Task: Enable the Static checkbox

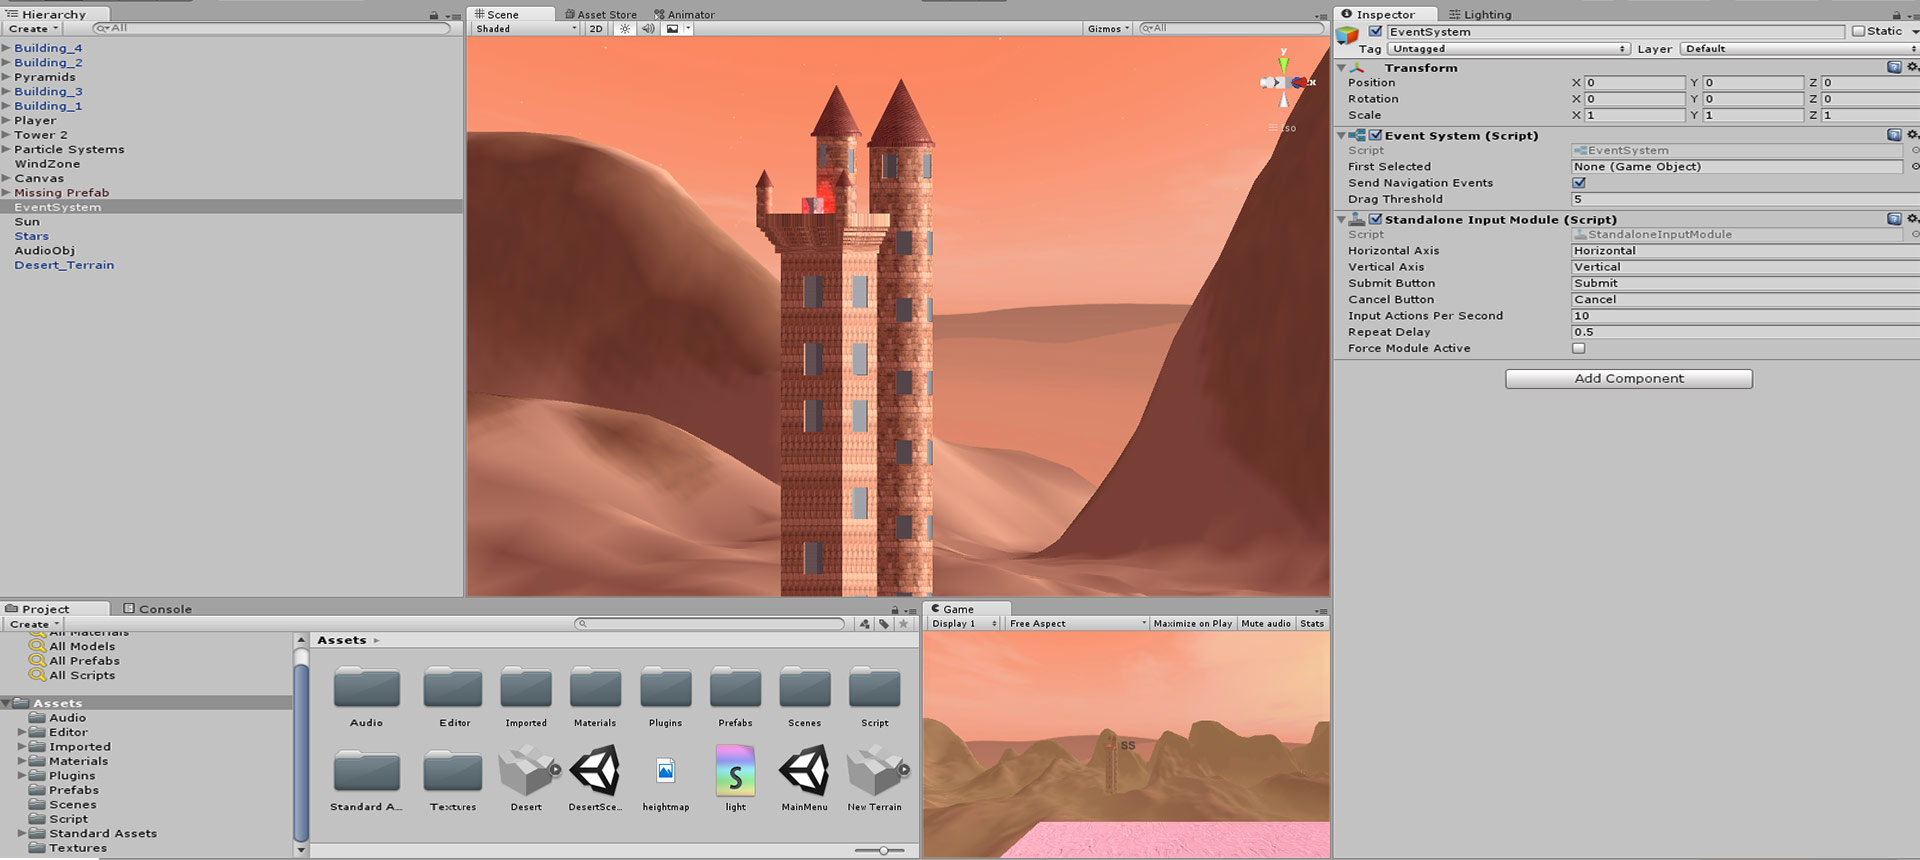Action: coord(1858,32)
